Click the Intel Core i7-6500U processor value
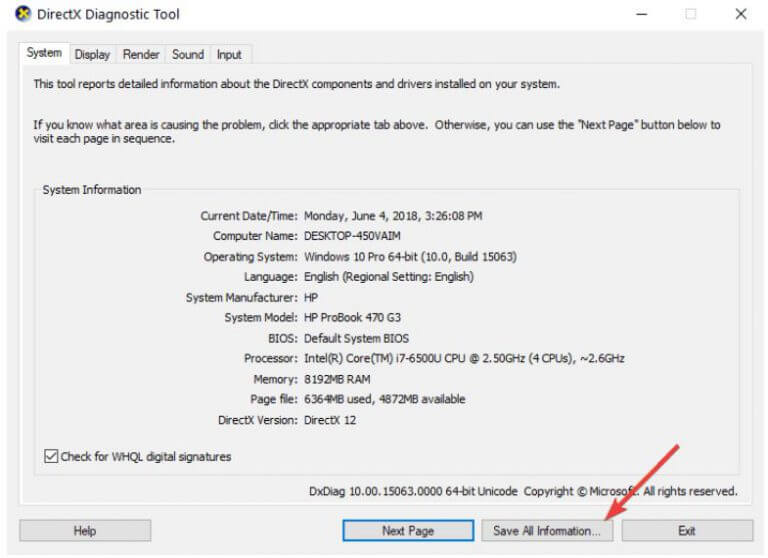Viewport: 768px width, 558px height. pyautogui.click(x=464, y=359)
